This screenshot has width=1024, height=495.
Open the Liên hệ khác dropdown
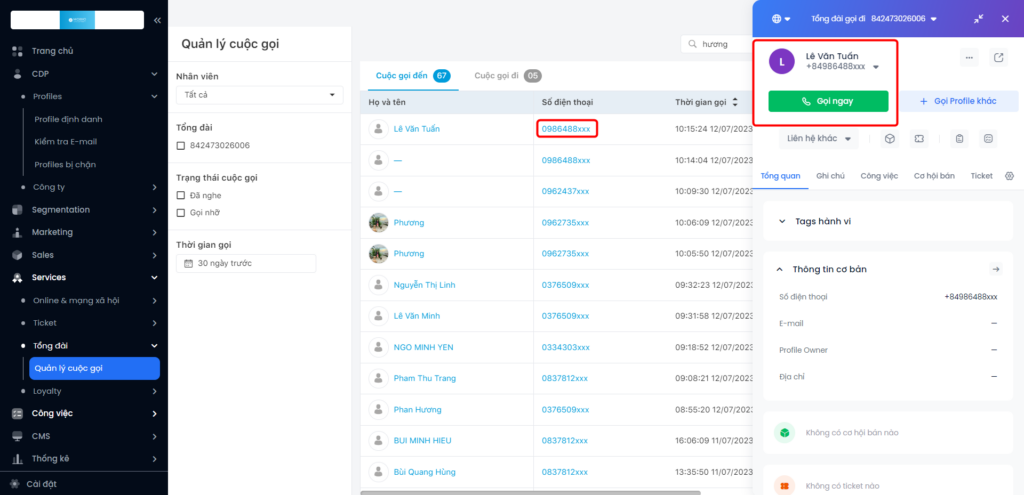pos(818,138)
